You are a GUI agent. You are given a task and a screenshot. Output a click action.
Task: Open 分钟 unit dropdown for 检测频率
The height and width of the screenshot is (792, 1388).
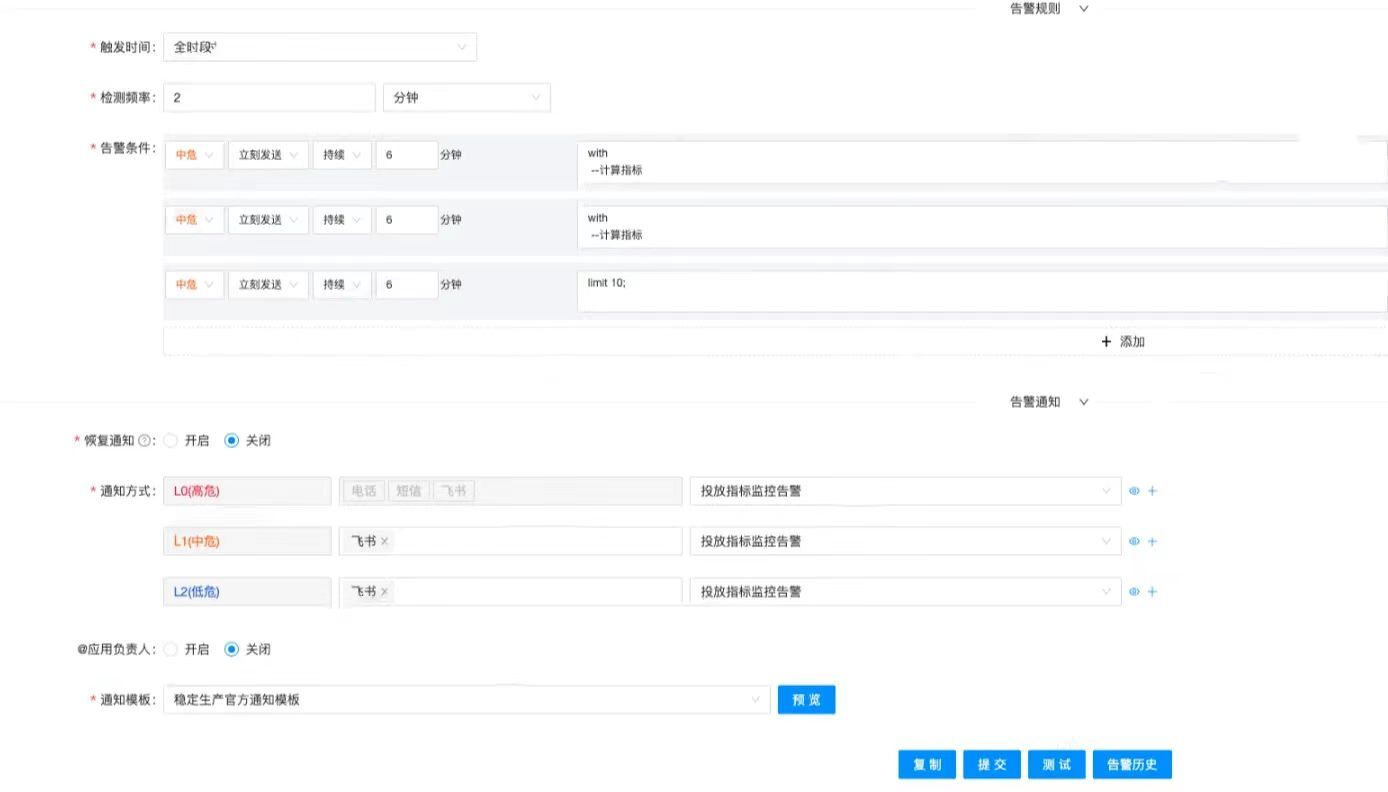coord(467,98)
